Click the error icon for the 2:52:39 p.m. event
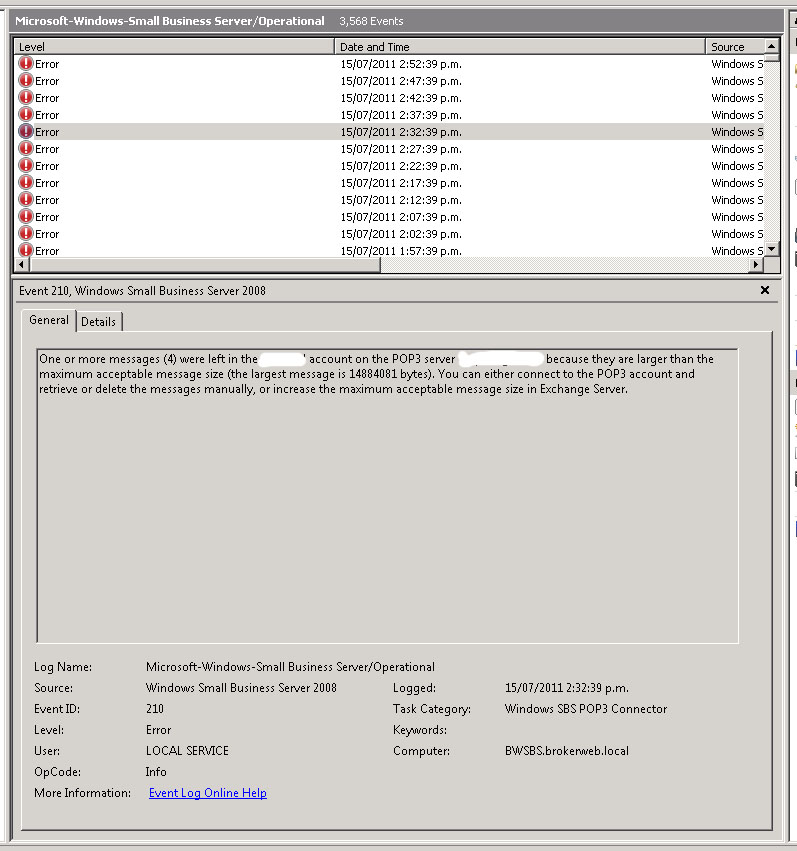Screen dimensions: 797x851 point(26,64)
